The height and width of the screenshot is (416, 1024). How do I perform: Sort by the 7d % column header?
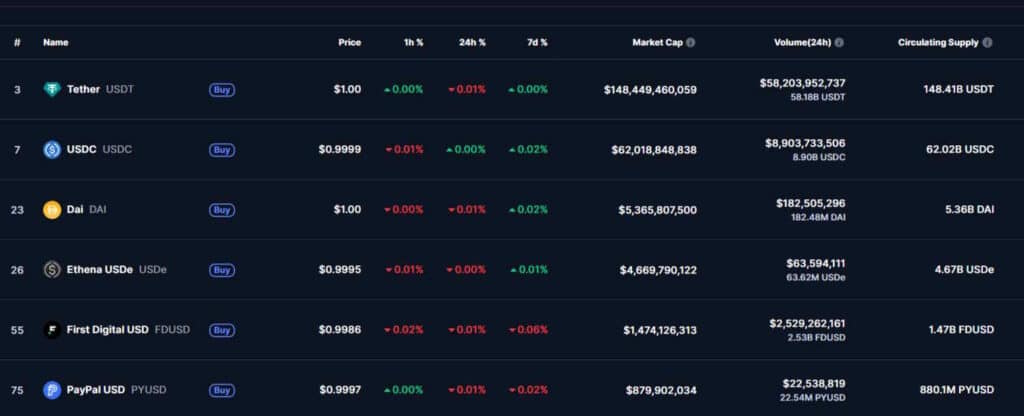(537, 42)
